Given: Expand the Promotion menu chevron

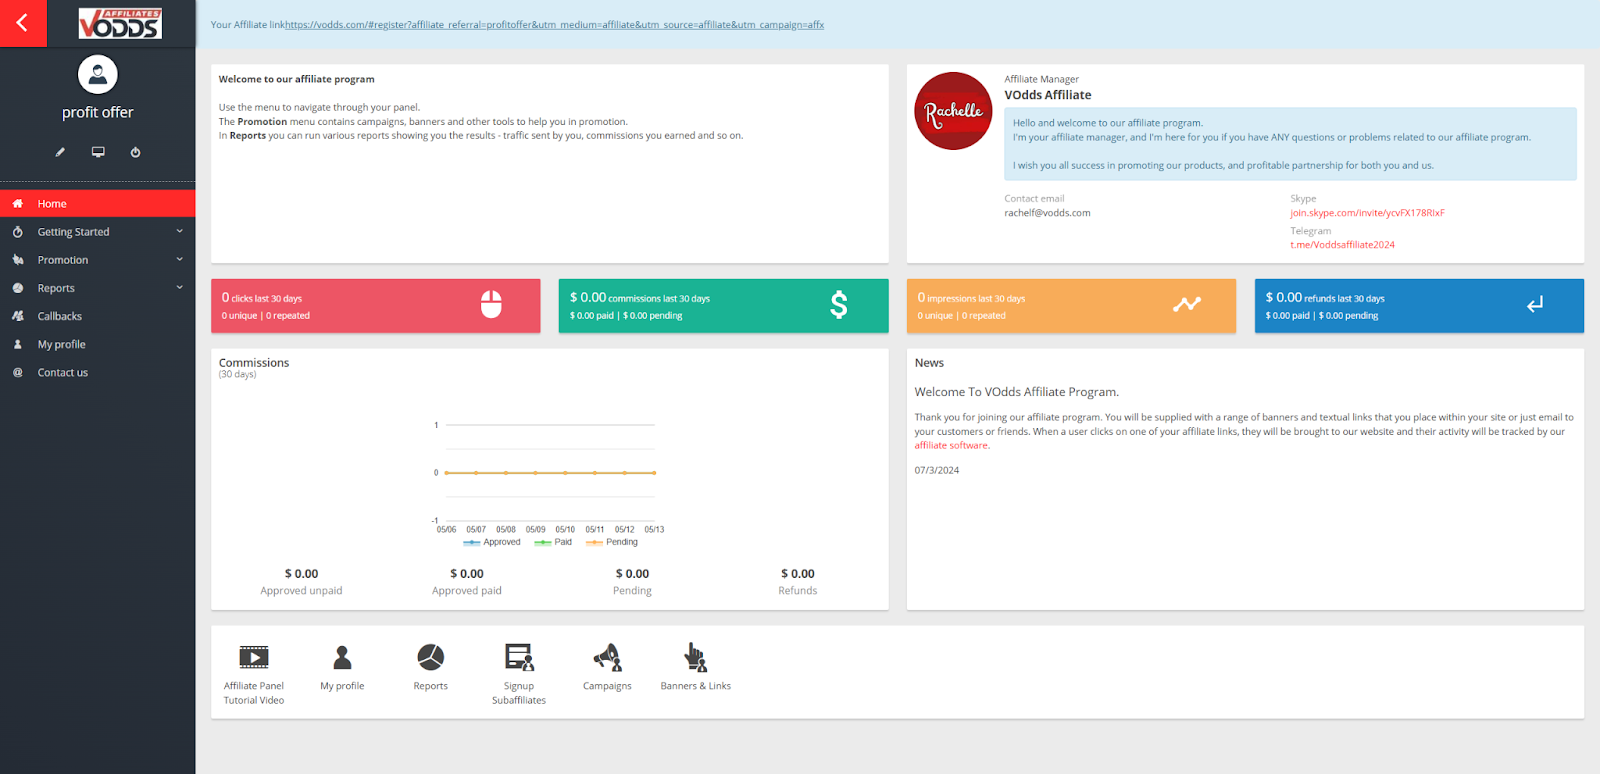Looking at the screenshot, I should click(x=180, y=259).
